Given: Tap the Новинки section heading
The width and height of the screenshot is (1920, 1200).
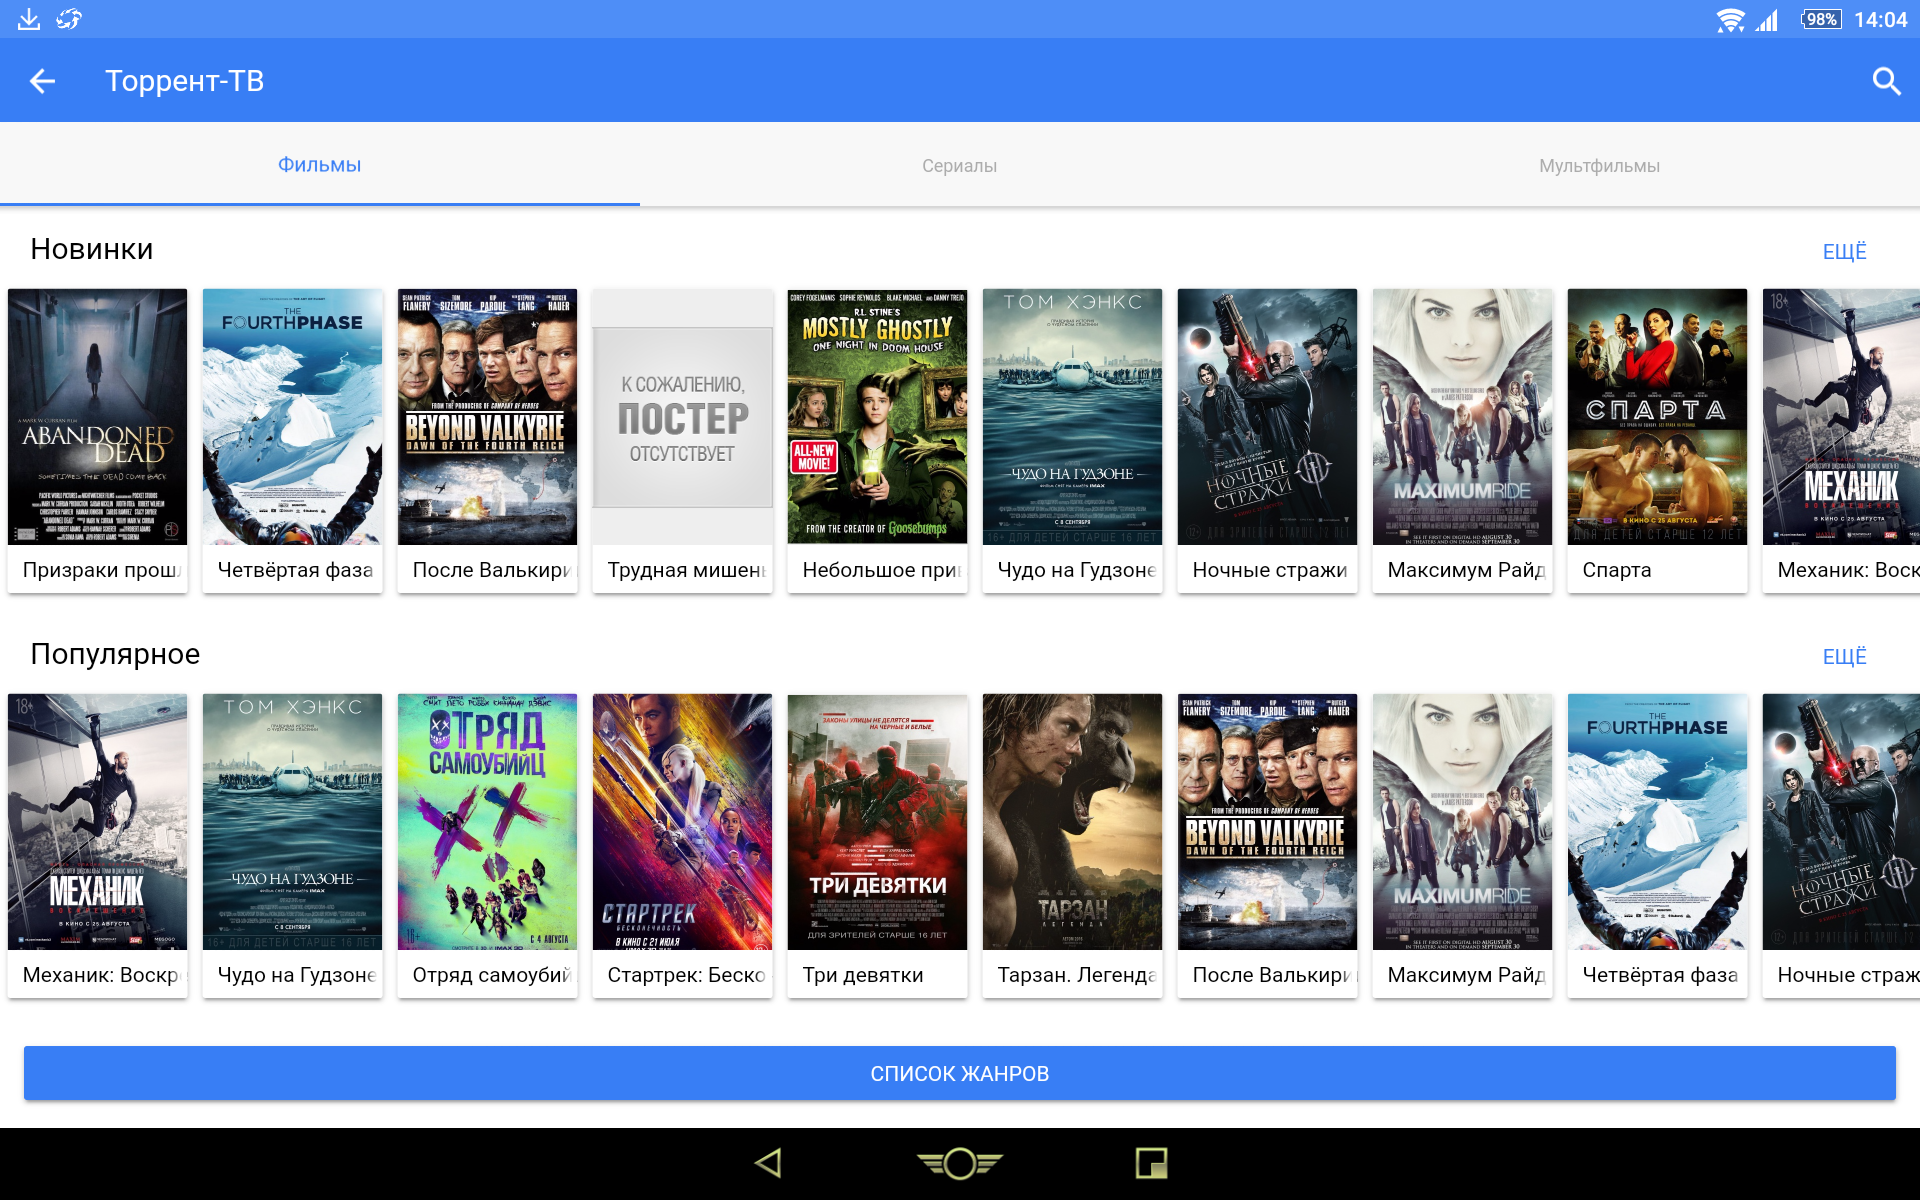Looking at the screenshot, I should 92,249.
